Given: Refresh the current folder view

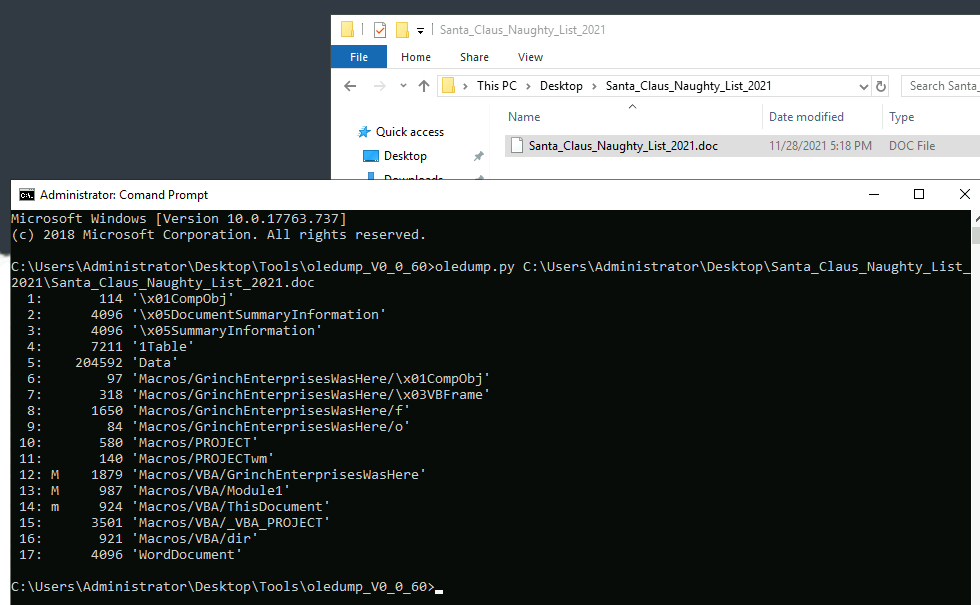Looking at the screenshot, I should 881,86.
